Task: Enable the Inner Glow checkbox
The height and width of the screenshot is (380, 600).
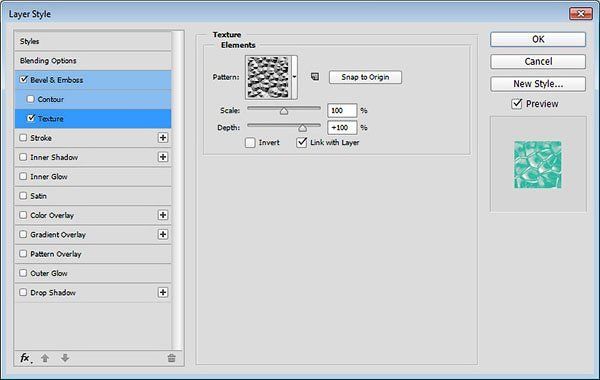Action: coord(23,176)
